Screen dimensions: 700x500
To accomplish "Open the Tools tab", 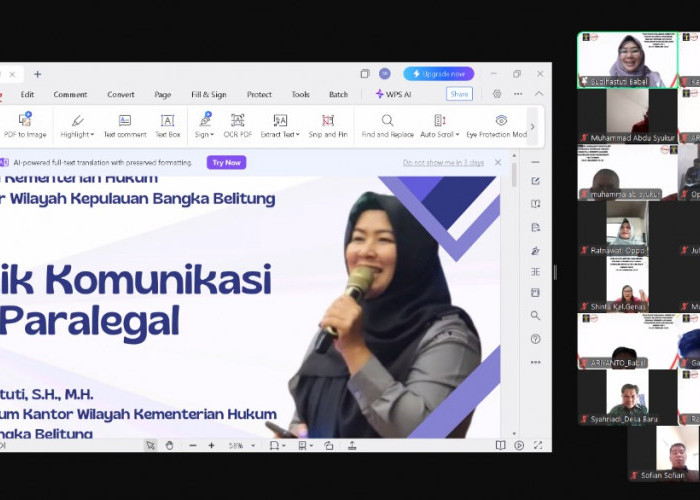I will click(300, 95).
